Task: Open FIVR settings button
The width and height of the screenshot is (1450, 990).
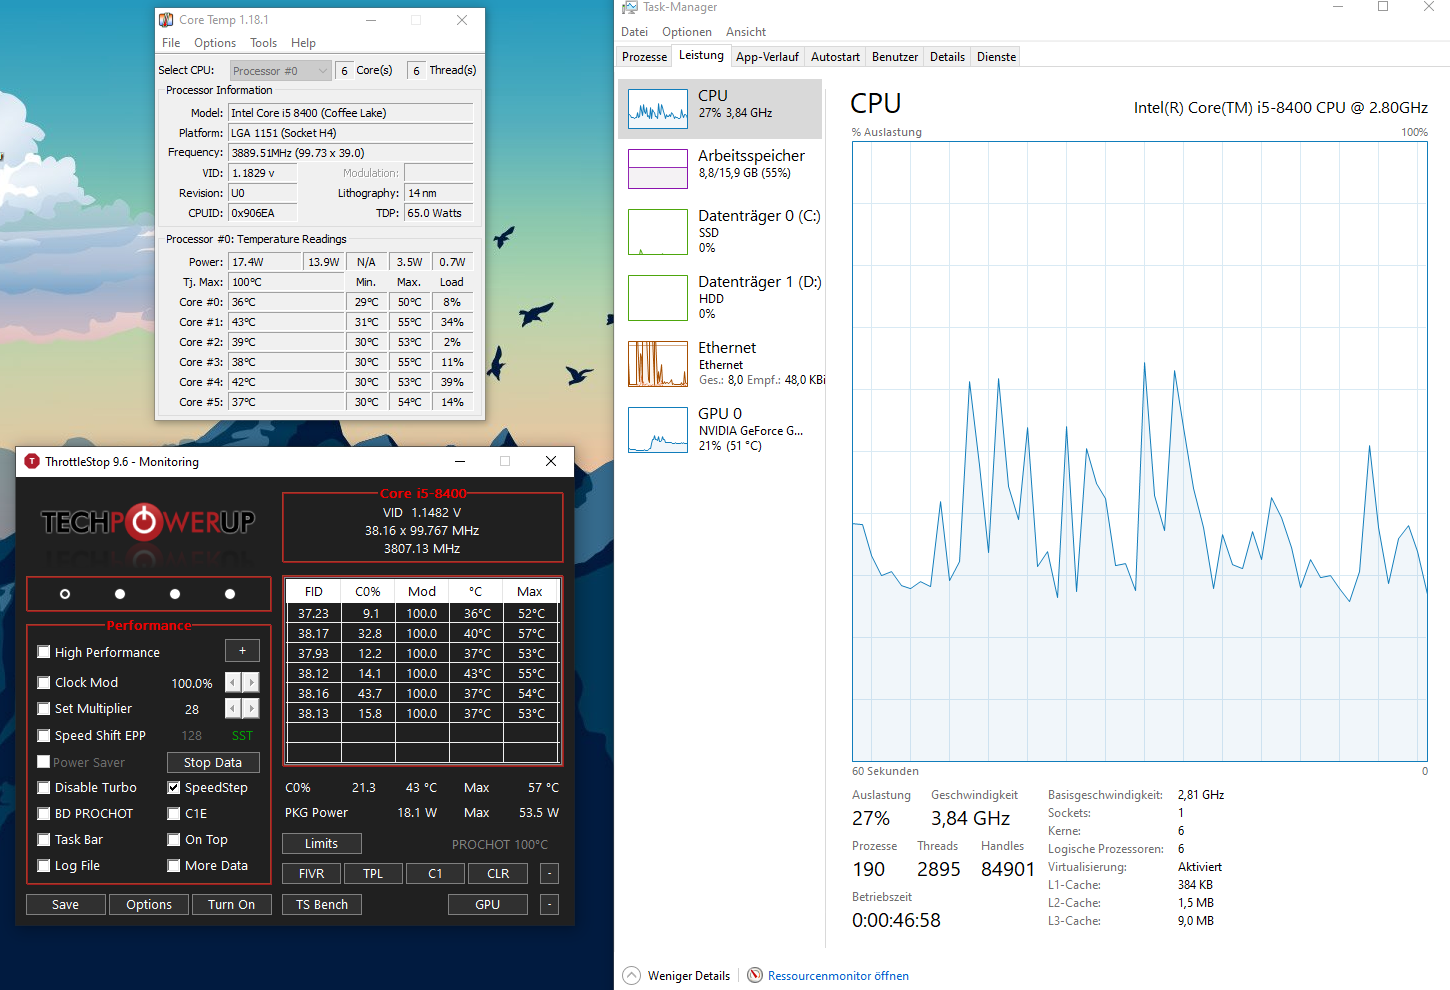Action: point(311,873)
